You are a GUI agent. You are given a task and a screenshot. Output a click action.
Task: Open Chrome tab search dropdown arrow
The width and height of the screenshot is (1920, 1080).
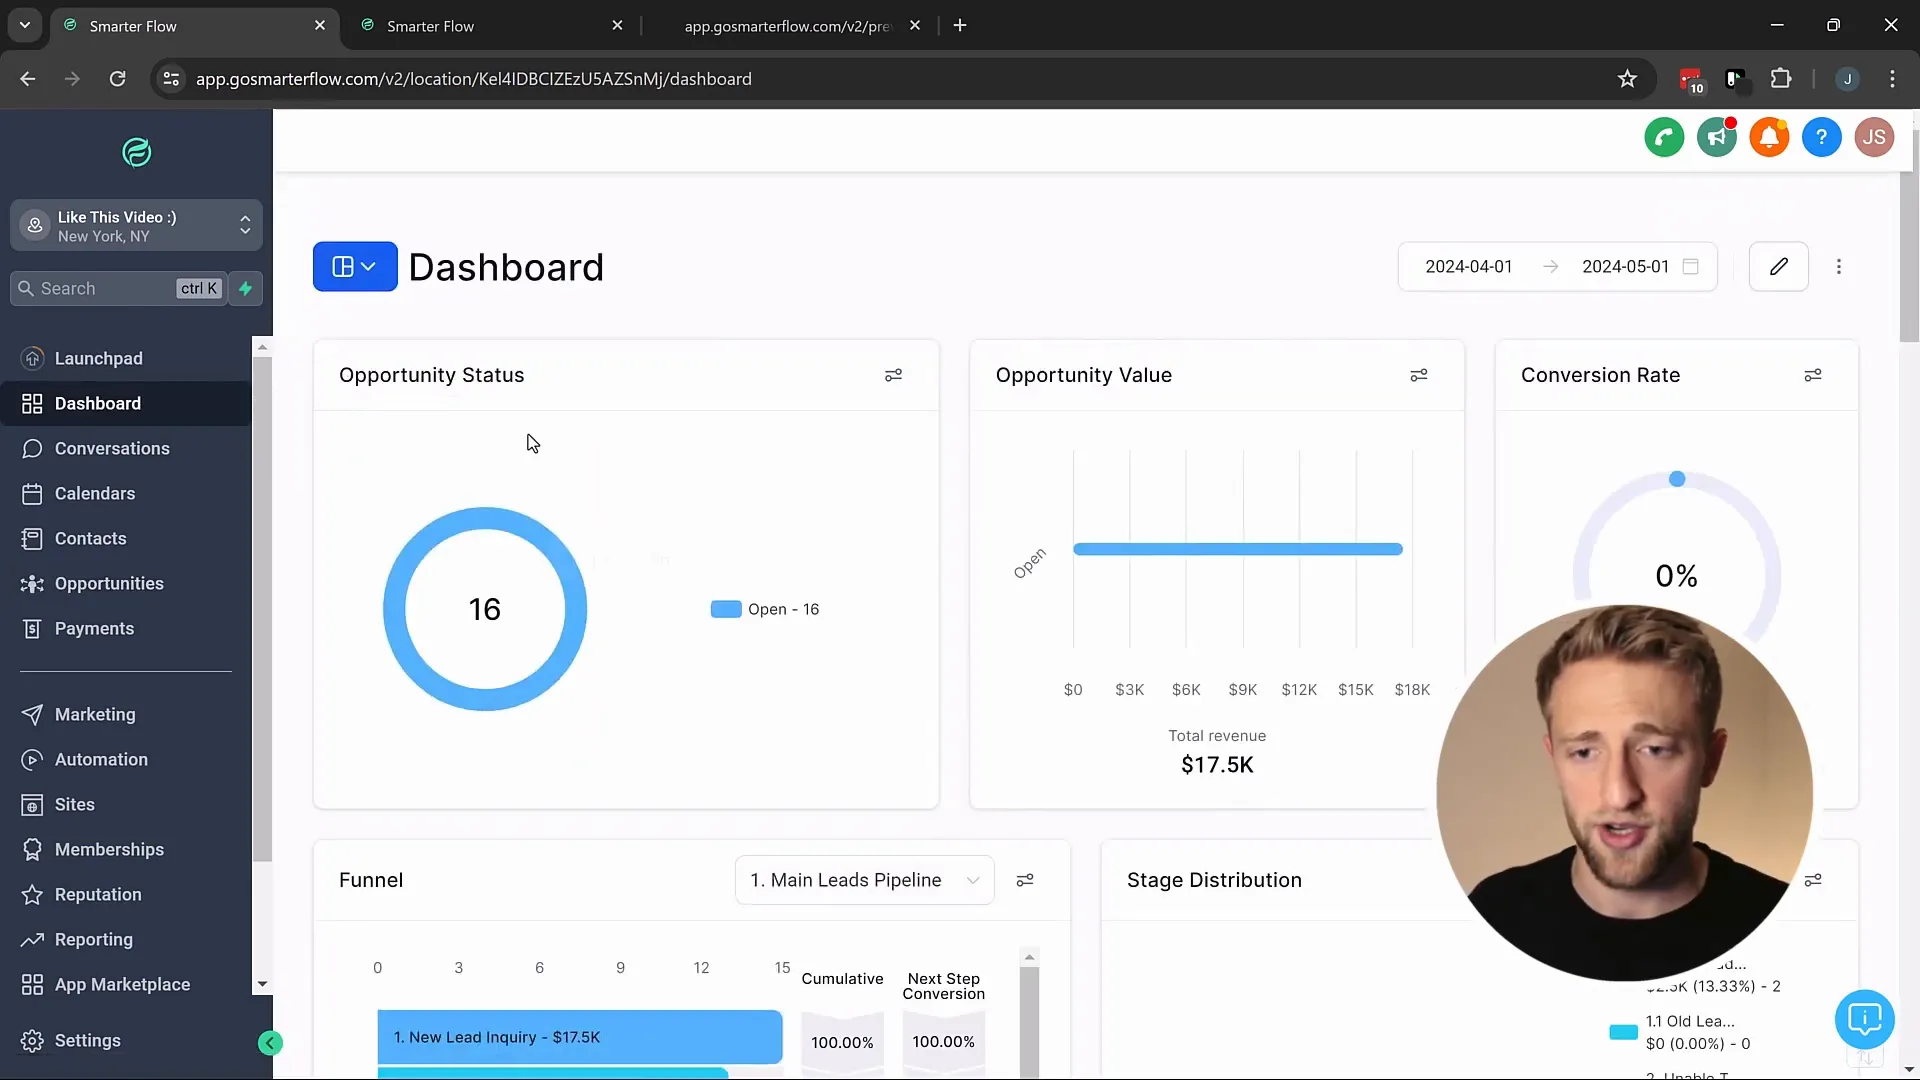[x=25, y=25]
